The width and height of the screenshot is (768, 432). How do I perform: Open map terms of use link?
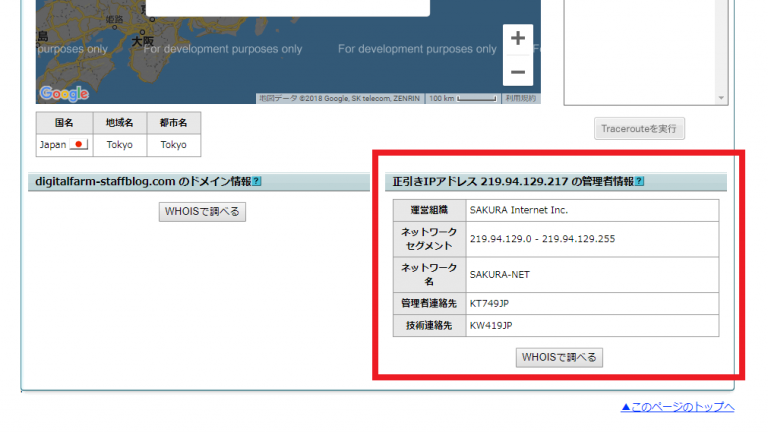point(521,98)
